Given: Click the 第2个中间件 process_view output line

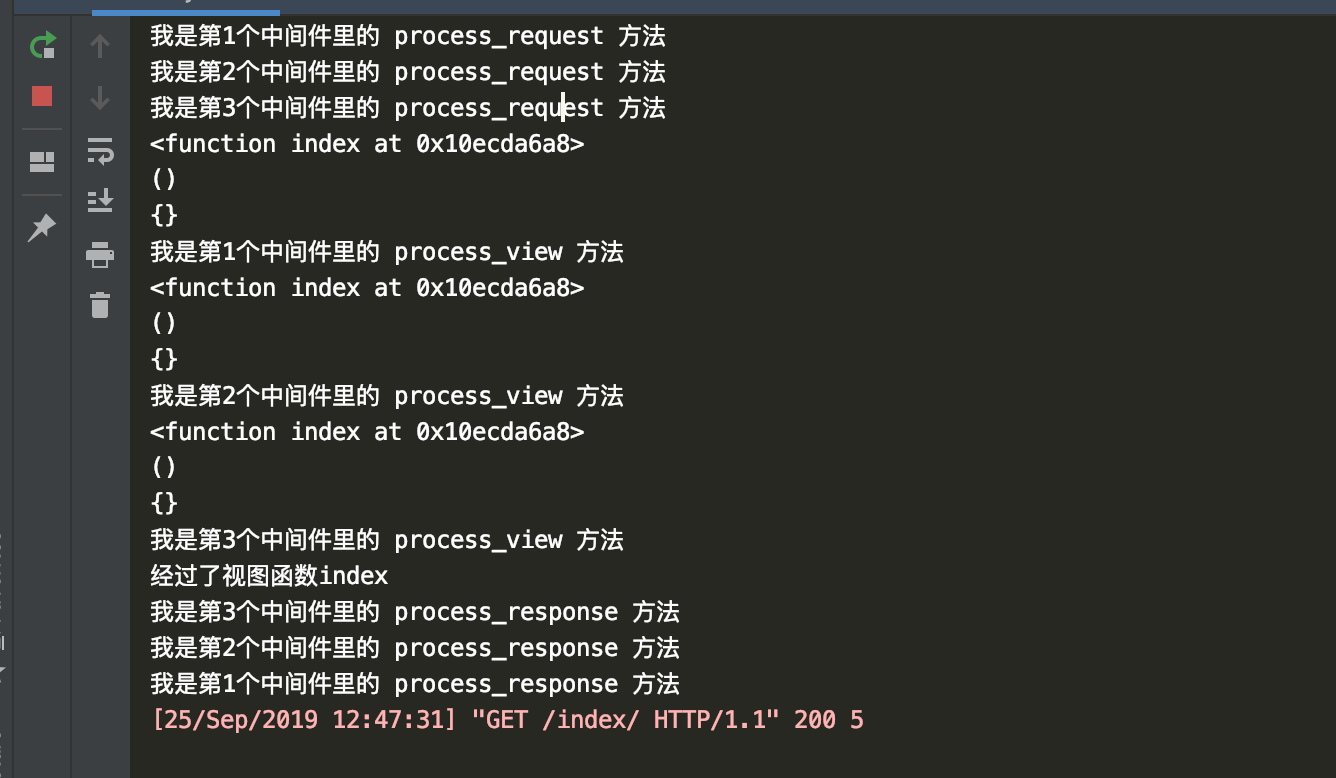Looking at the screenshot, I should [386, 396].
